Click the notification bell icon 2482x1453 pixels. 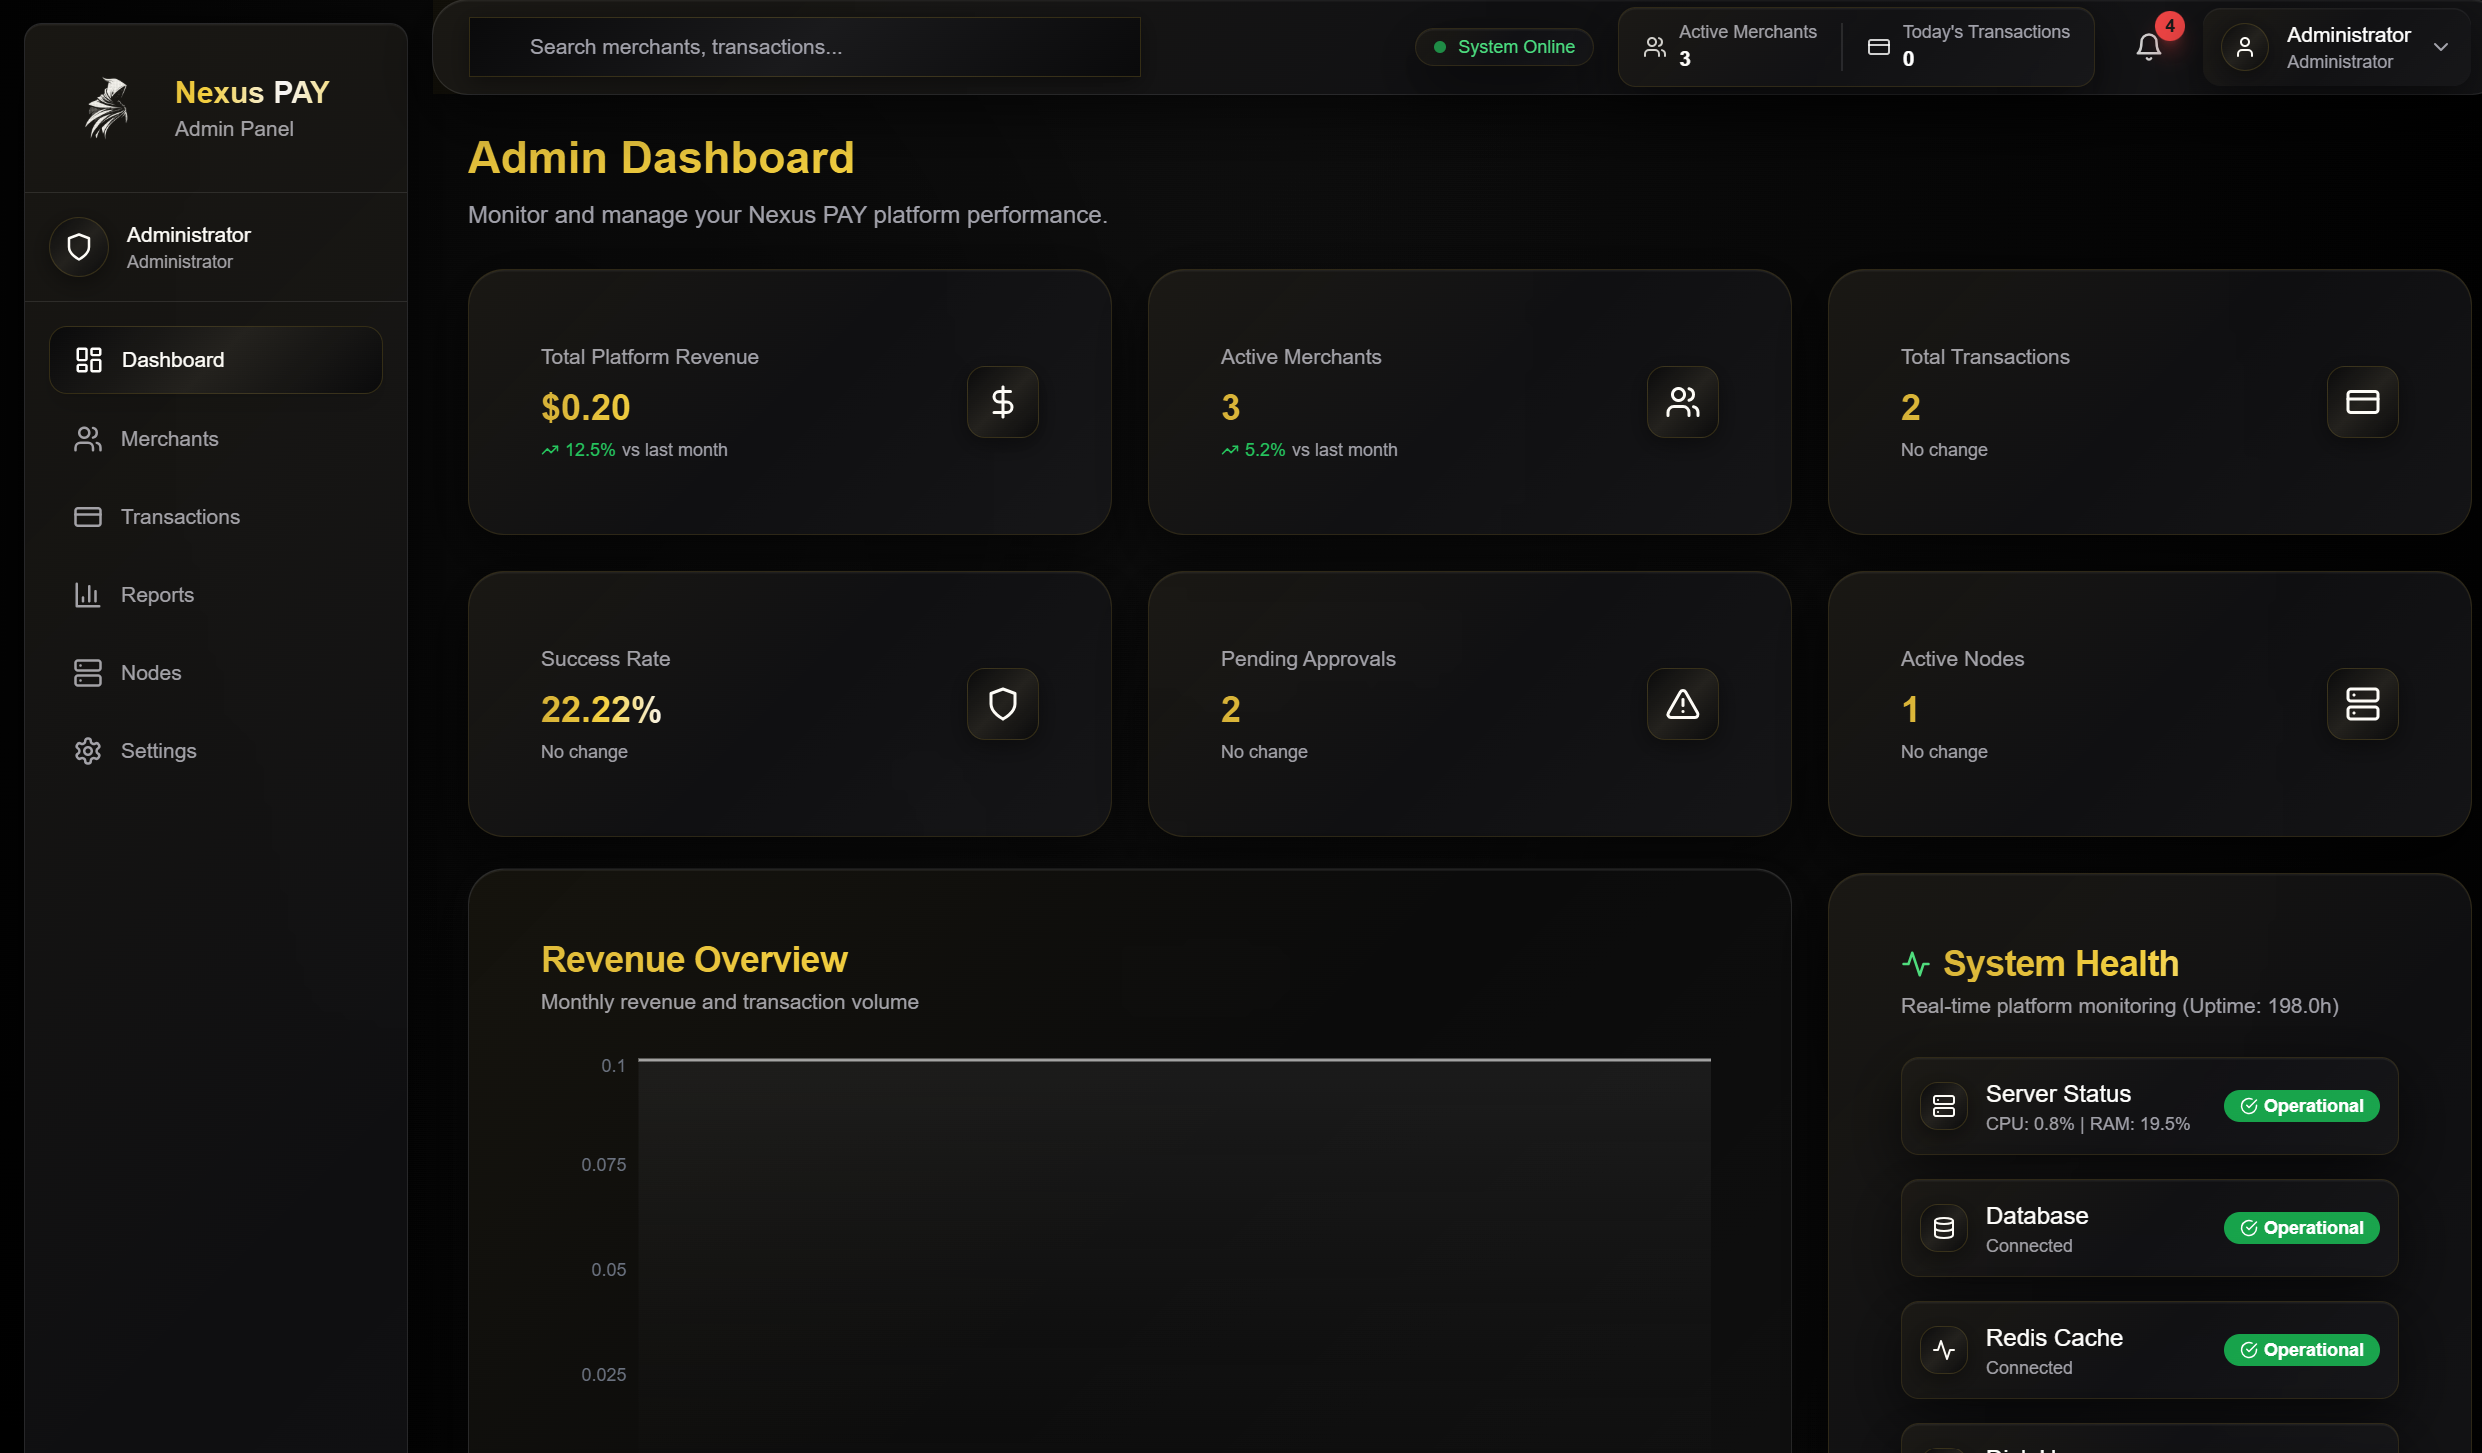click(x=2148, y=47)
